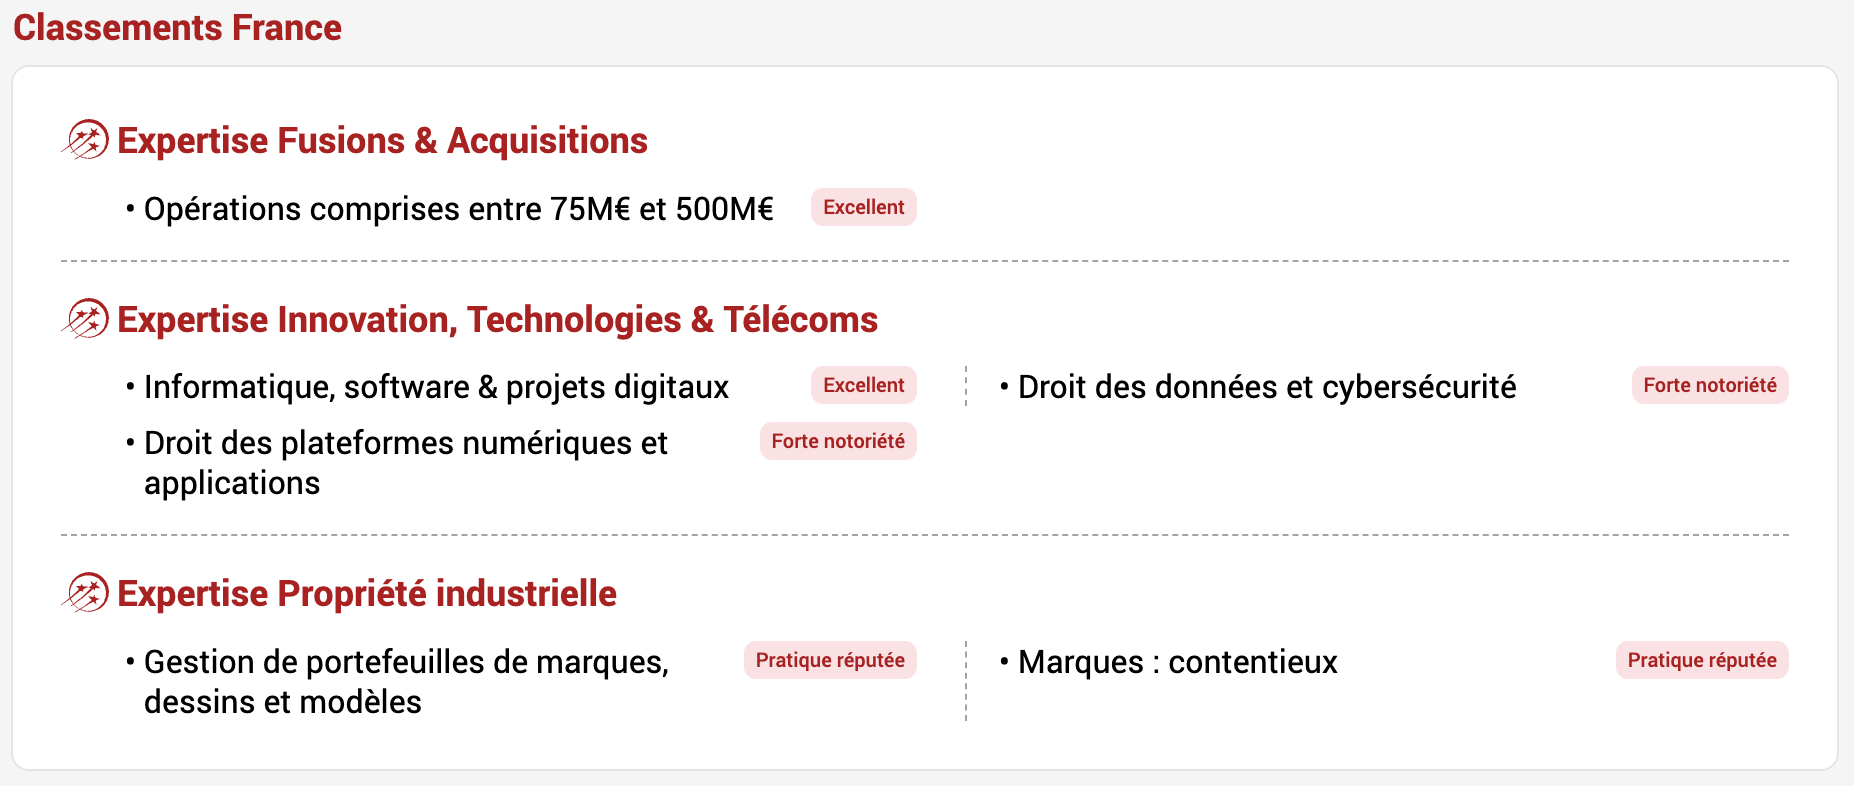
Task: Click Pratique réputée badge beside Gestion de portefeuilles
Action: click(830, 660)
